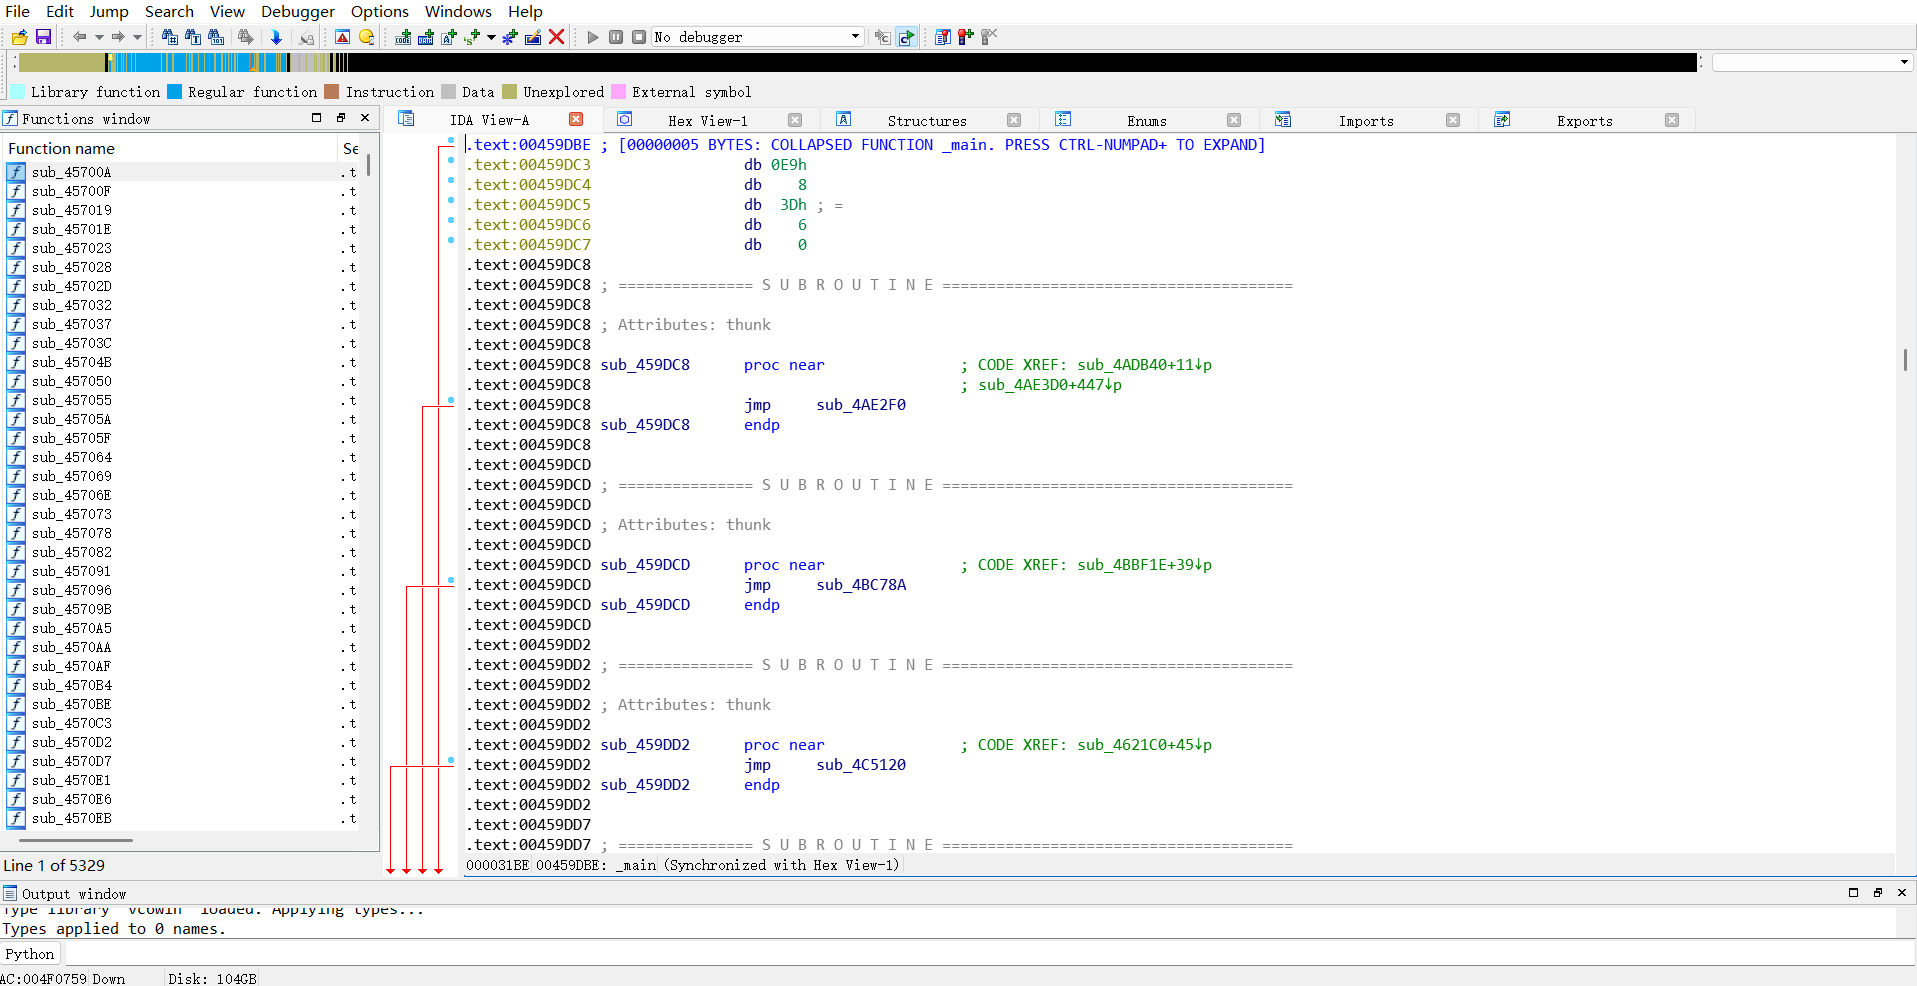1917x986 pixels.
Task: Click the sub_4AE2F0 jump target link
Action: [861, 405]
